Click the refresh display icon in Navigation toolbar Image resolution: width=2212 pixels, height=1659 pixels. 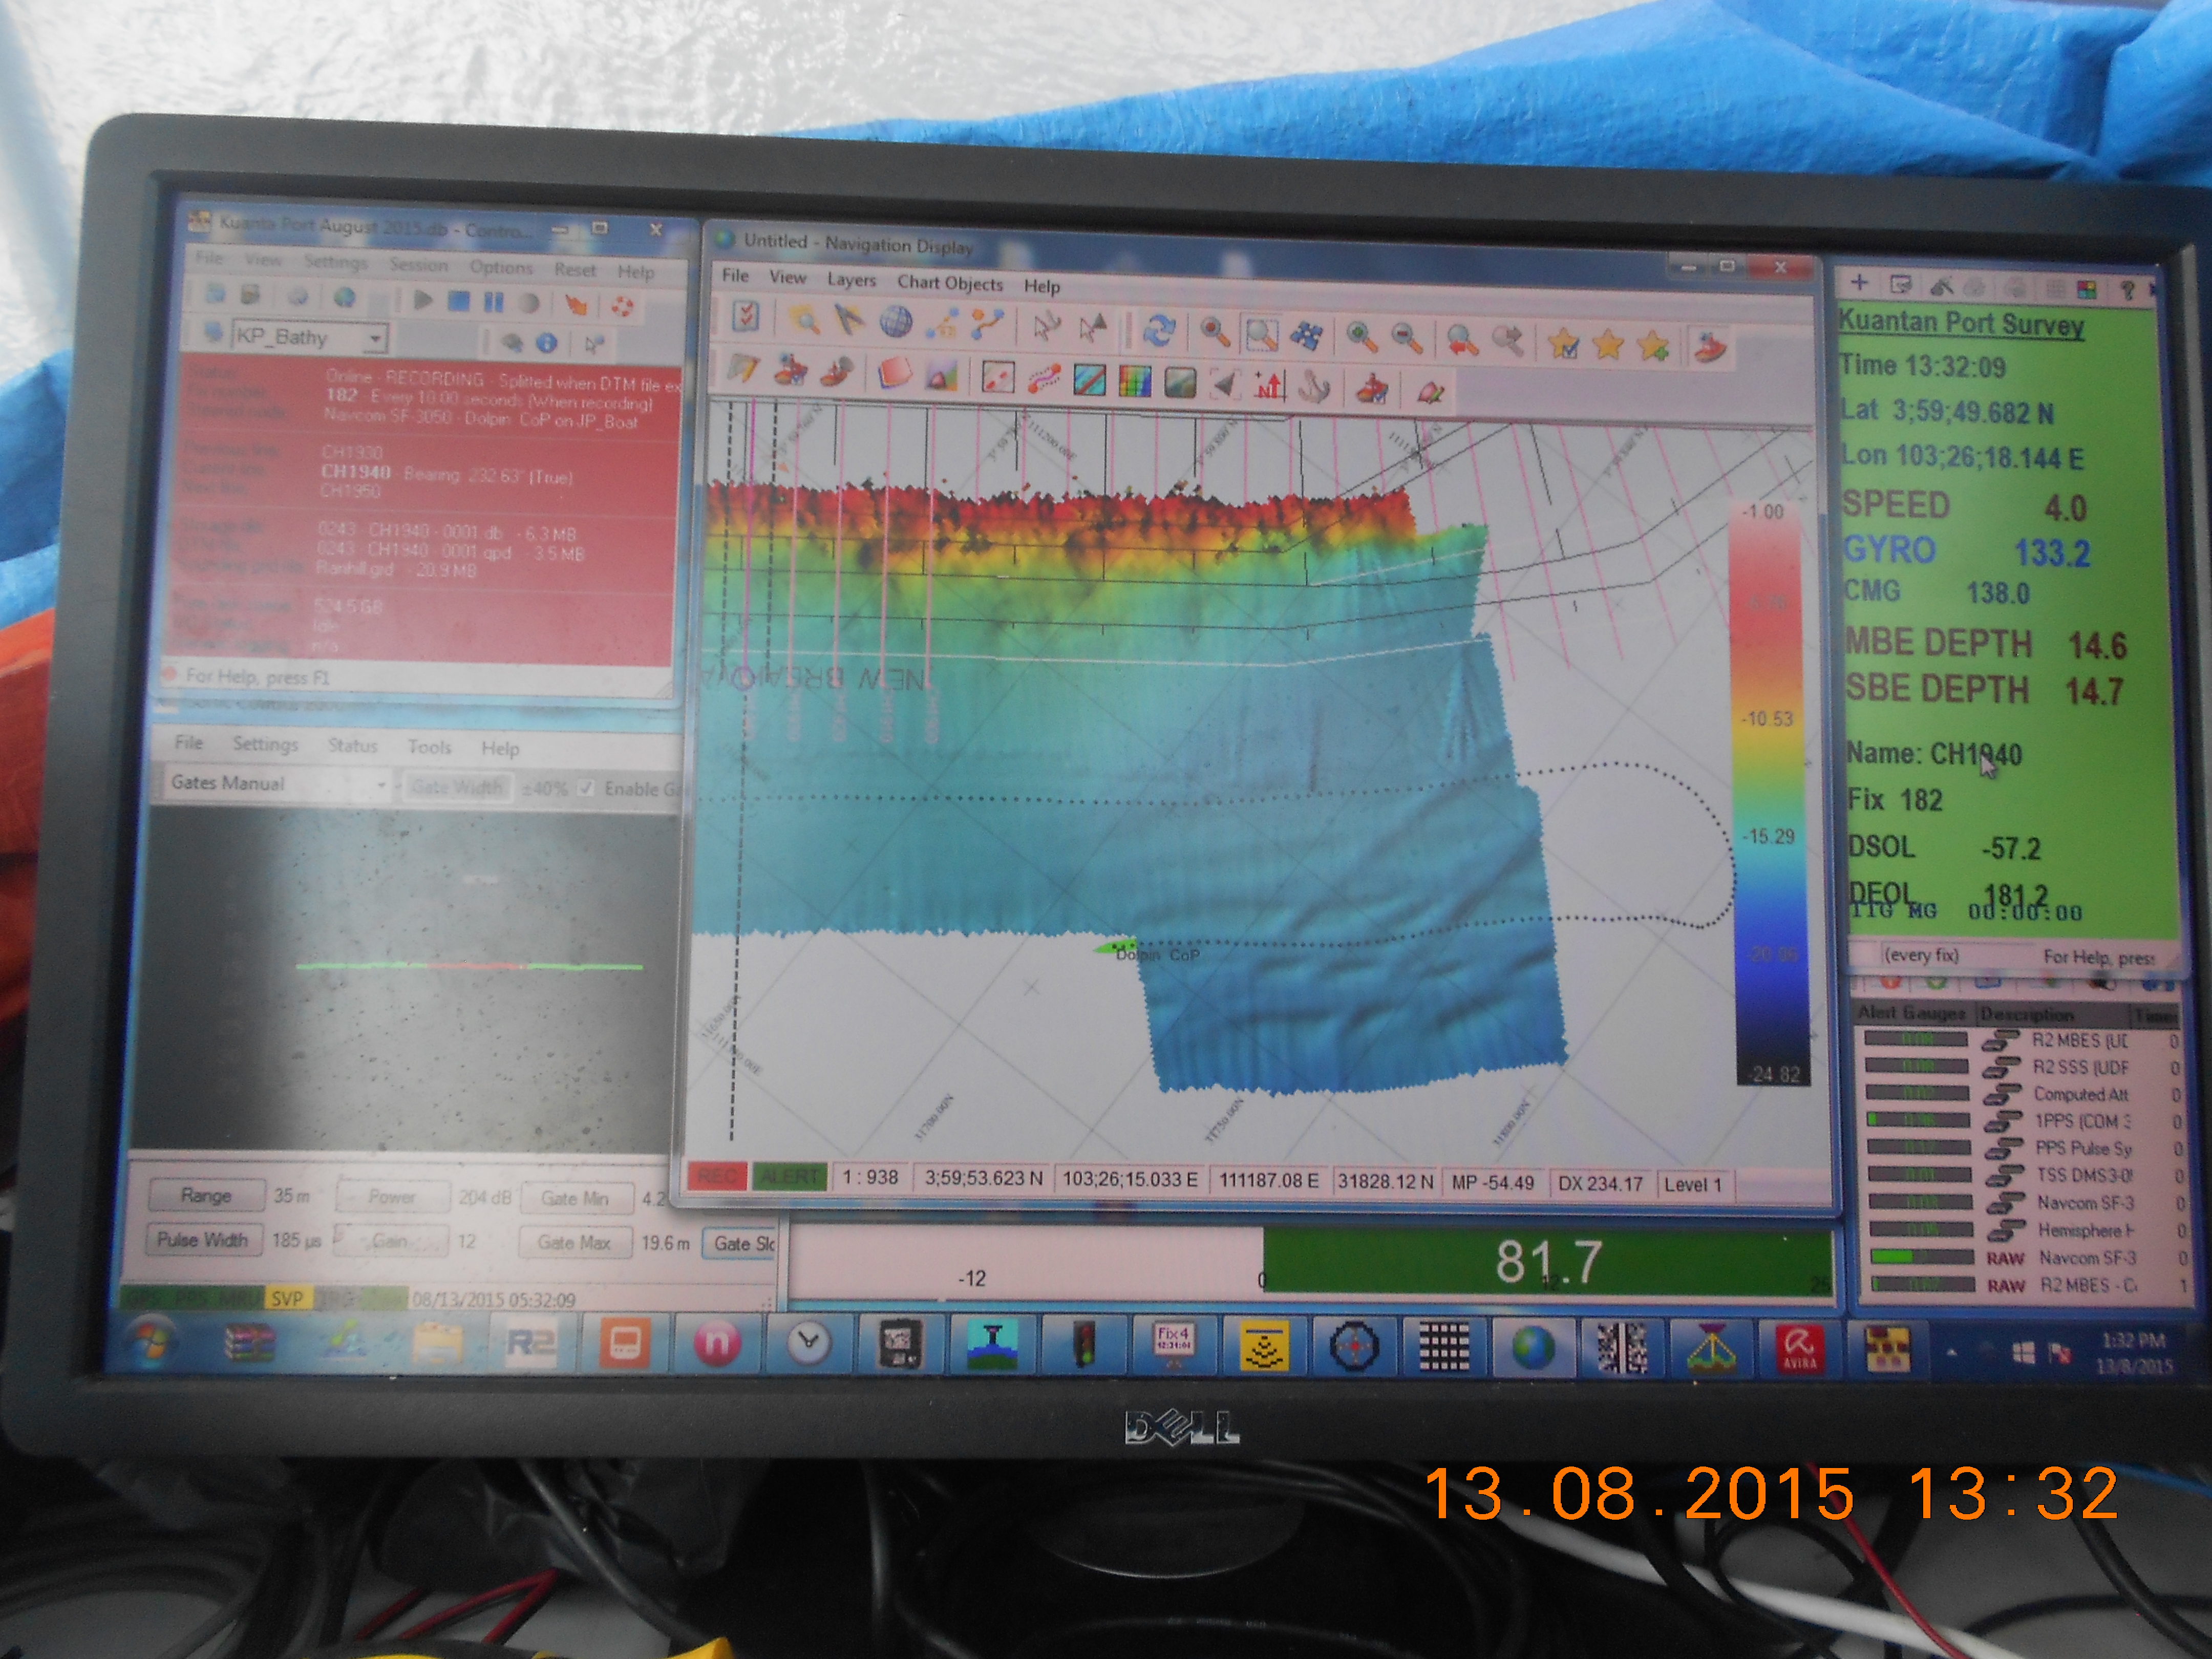(1159, 330)
